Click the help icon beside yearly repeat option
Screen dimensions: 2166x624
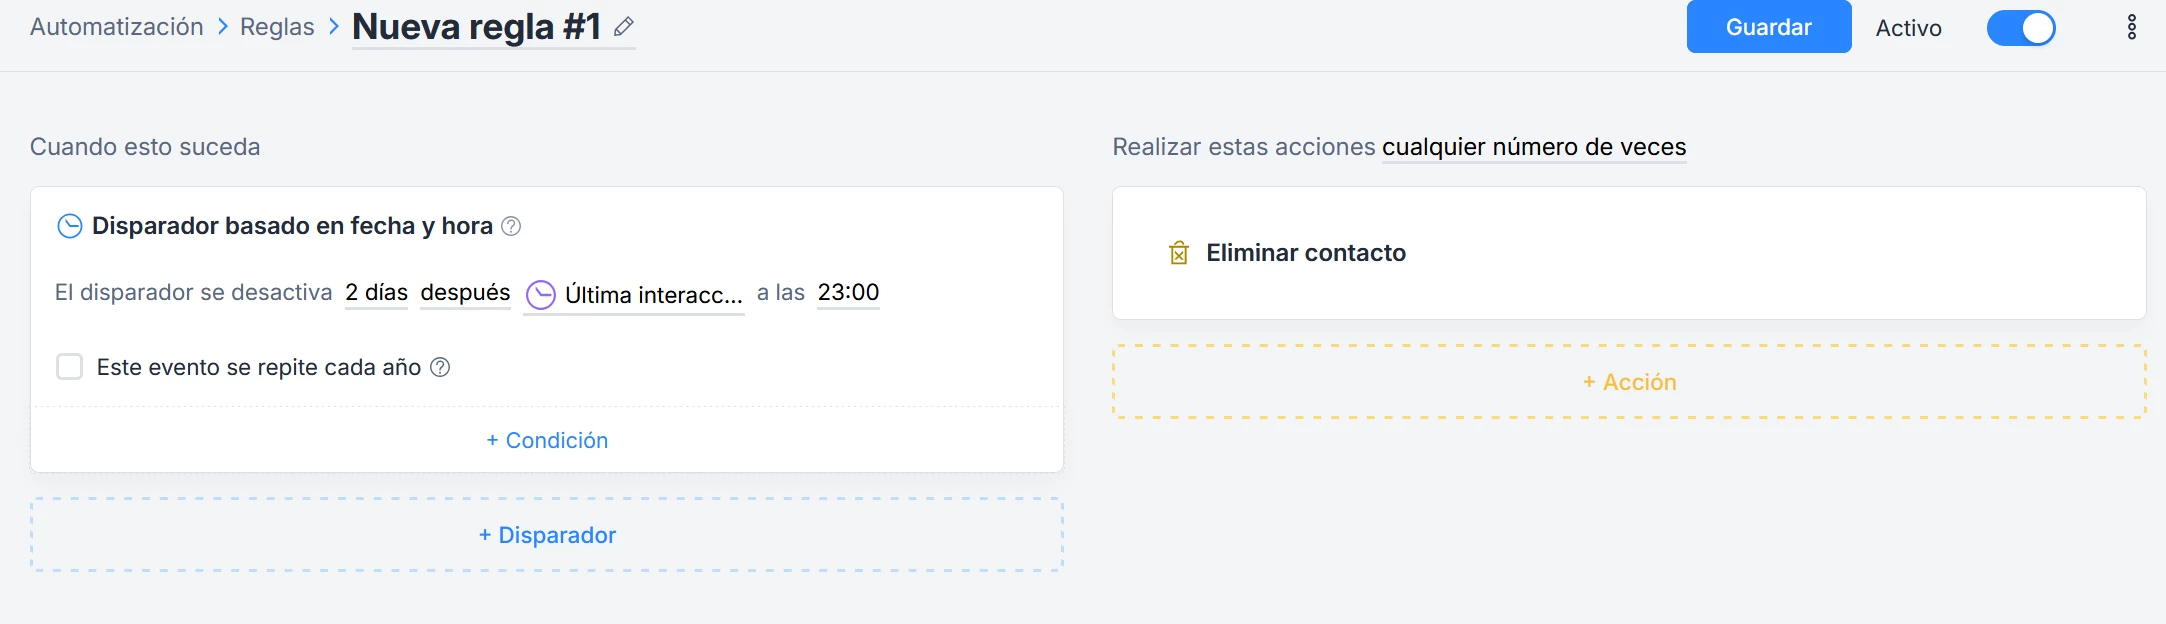click(440, 367)
